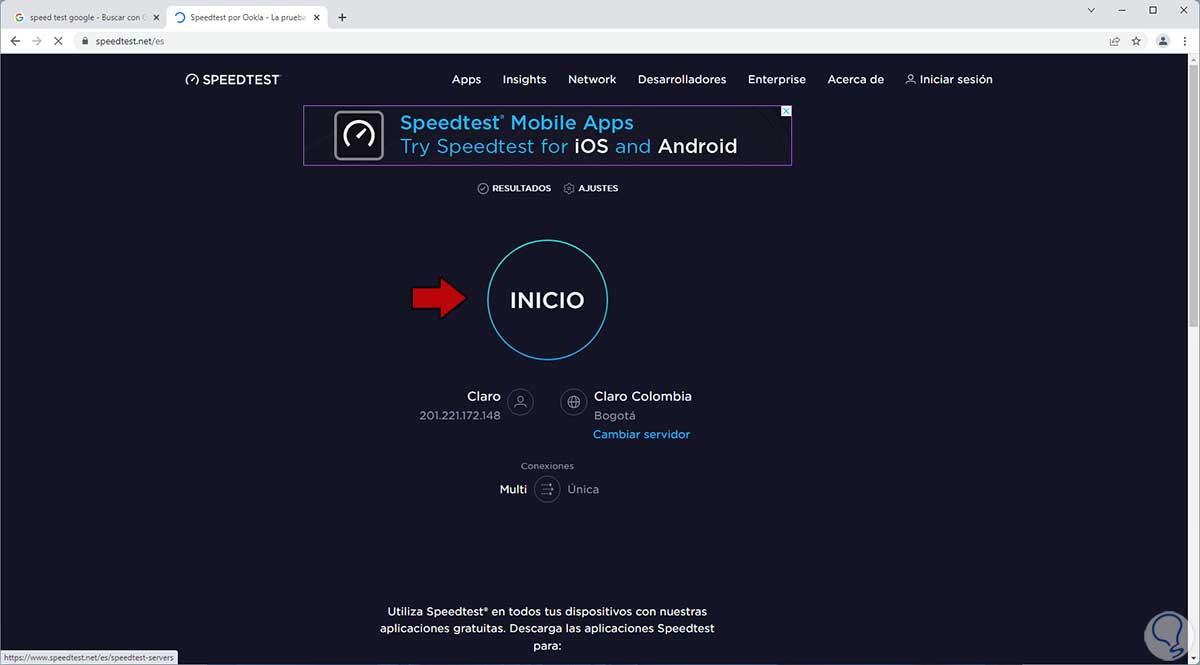Screen dimensions: 1200x665
Task: Switch to speed test google tab
Action: click(x=86, y=17)
